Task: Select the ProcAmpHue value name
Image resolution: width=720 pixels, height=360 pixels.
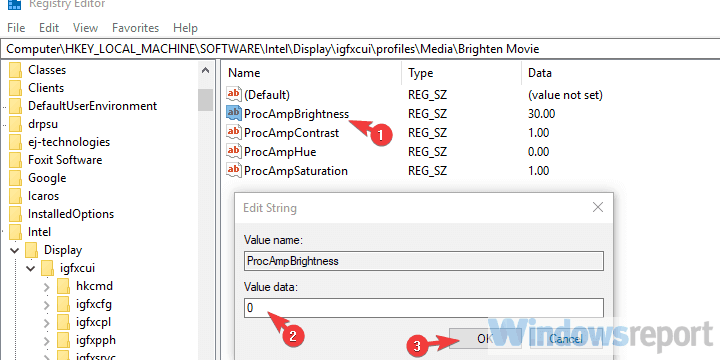Action: click(280, 152)
